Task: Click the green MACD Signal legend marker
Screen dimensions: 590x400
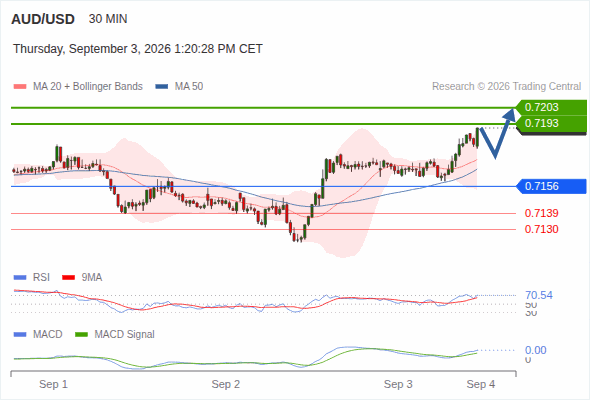Action: pos(81,335)
